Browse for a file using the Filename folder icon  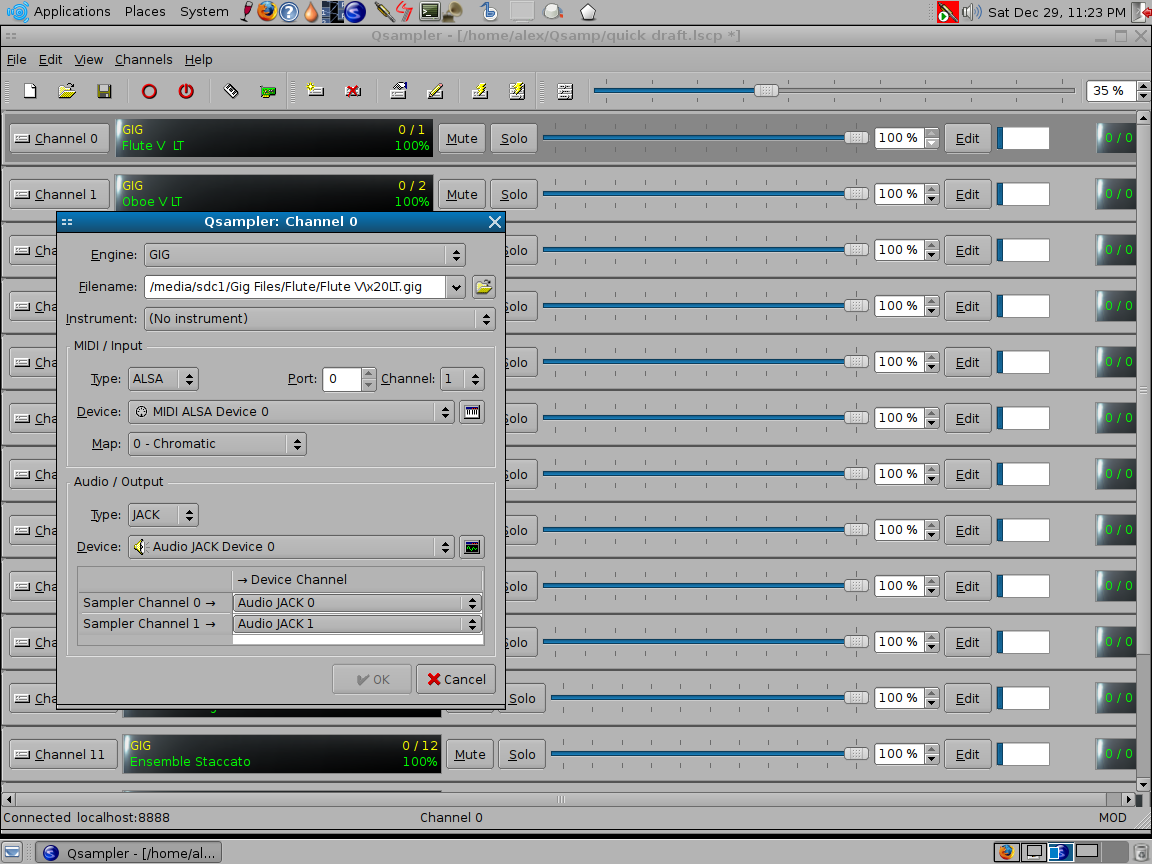483,287
